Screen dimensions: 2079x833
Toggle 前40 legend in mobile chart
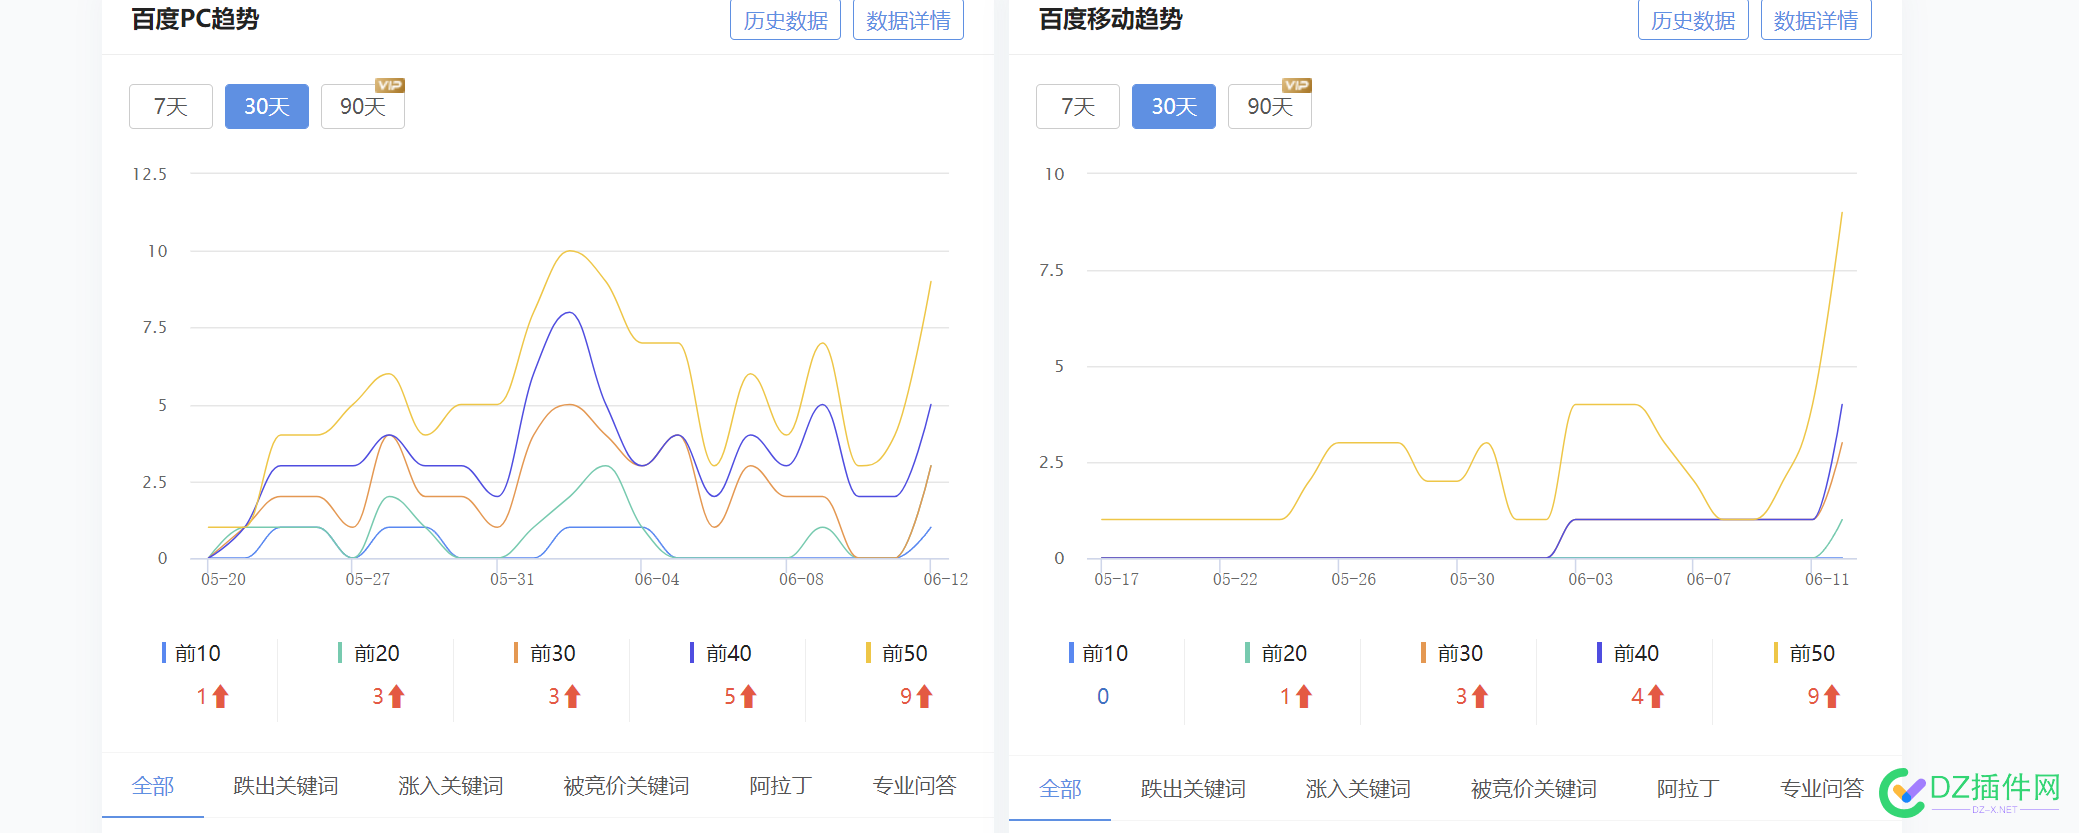click(1628, 653)
